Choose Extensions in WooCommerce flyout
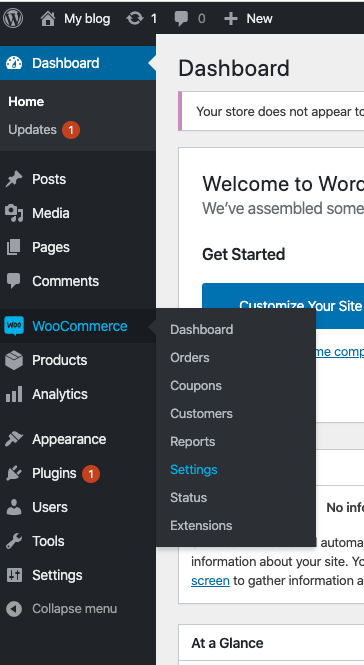Viewport: 364px width, 665px height. pyautogui.click(x=201, y=525)
